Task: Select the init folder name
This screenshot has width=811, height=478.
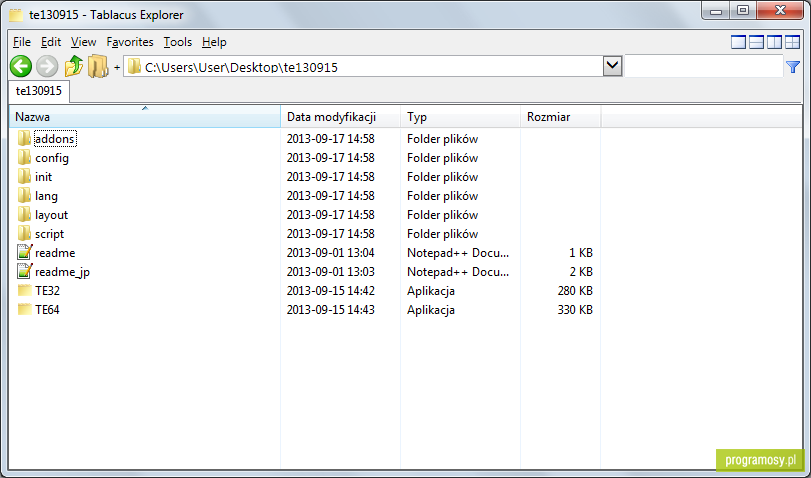Action: click(43, 177)
